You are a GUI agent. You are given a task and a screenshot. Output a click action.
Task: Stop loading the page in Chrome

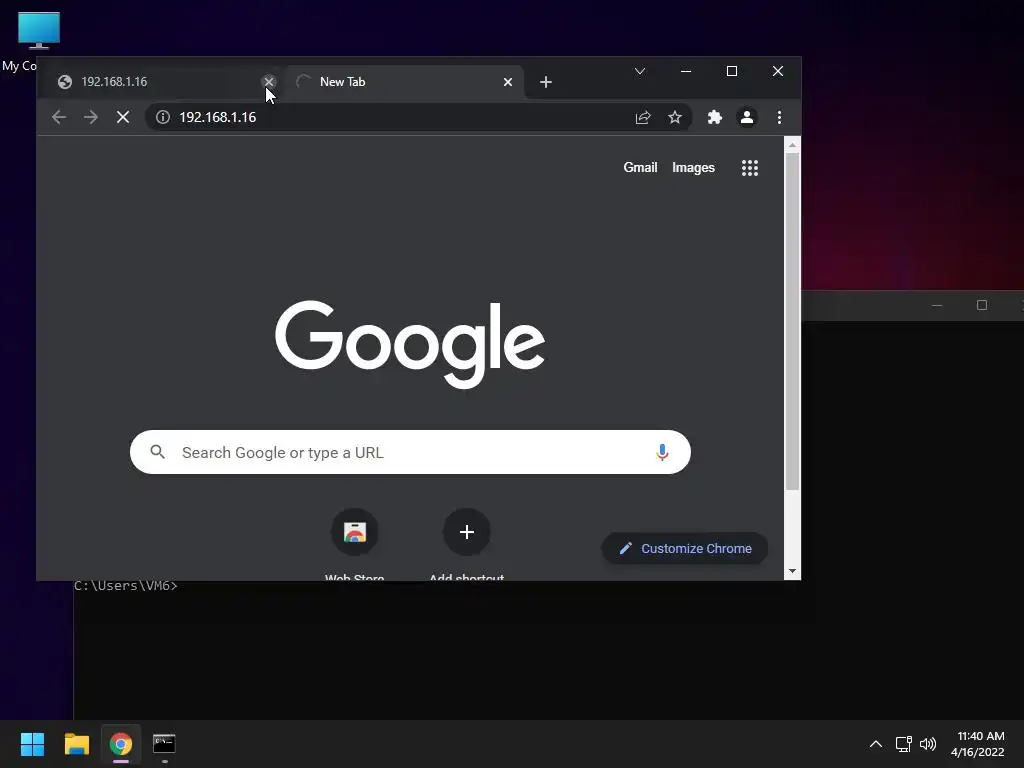[123, 117]
